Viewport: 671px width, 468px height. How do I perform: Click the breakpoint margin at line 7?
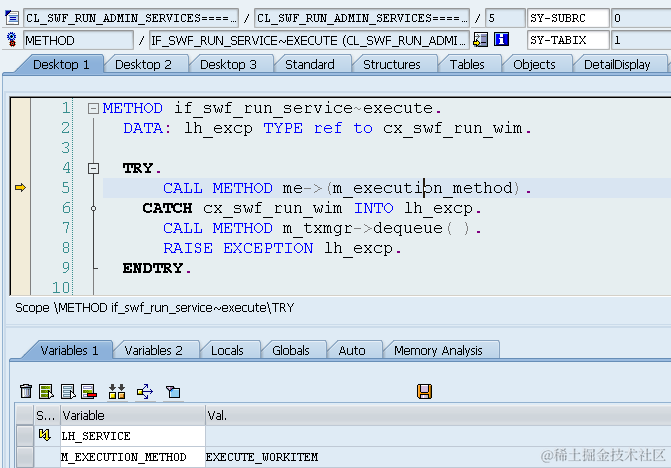coord(20,228)
